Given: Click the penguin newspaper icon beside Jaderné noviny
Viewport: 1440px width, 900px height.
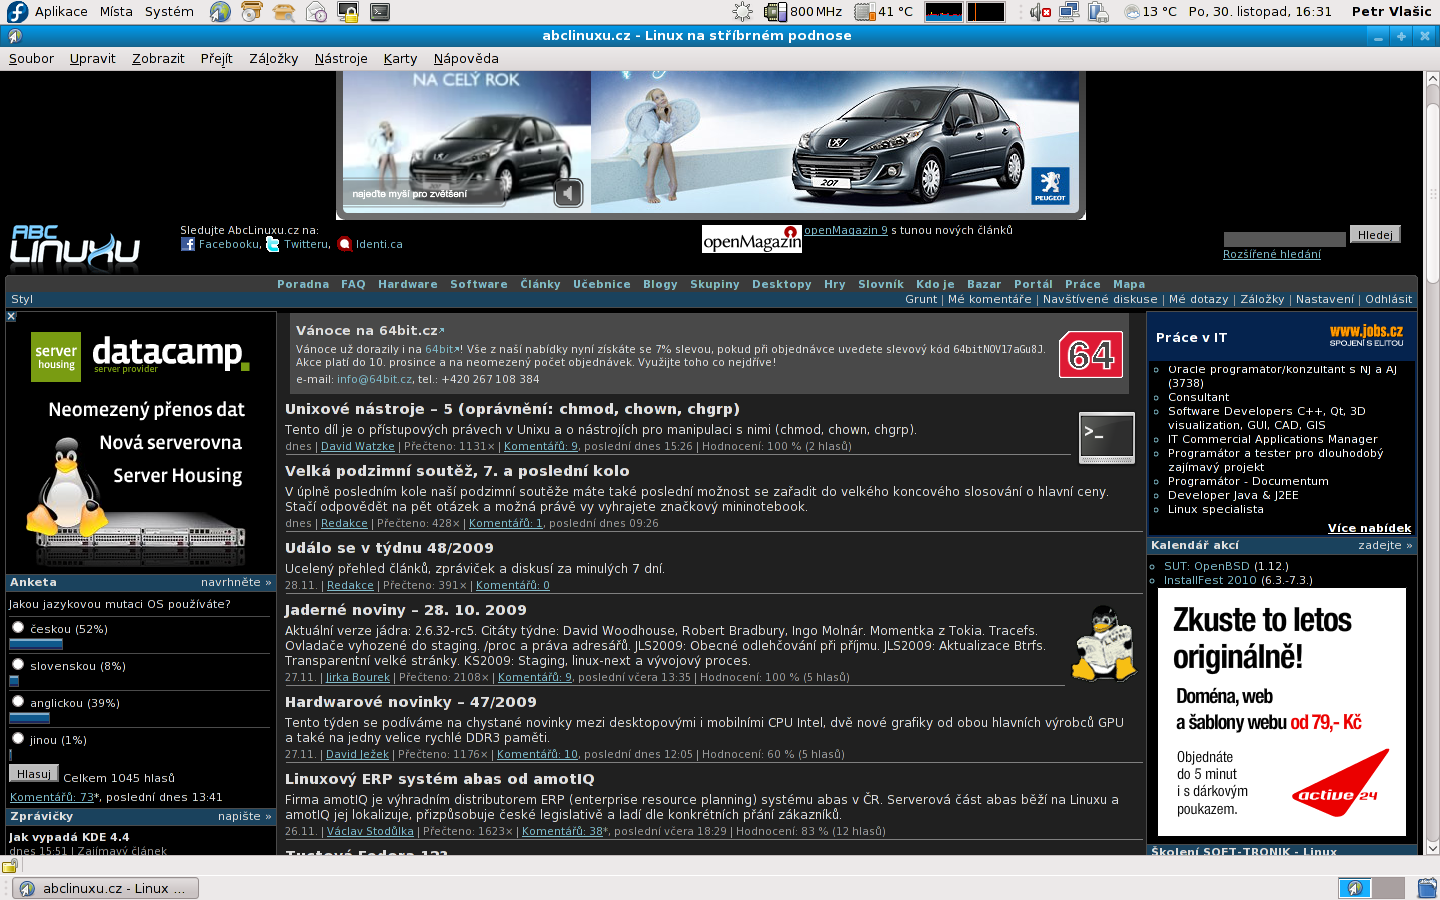Looking at the screenshot, I should pyautogui.click(x=1104, y=644).
